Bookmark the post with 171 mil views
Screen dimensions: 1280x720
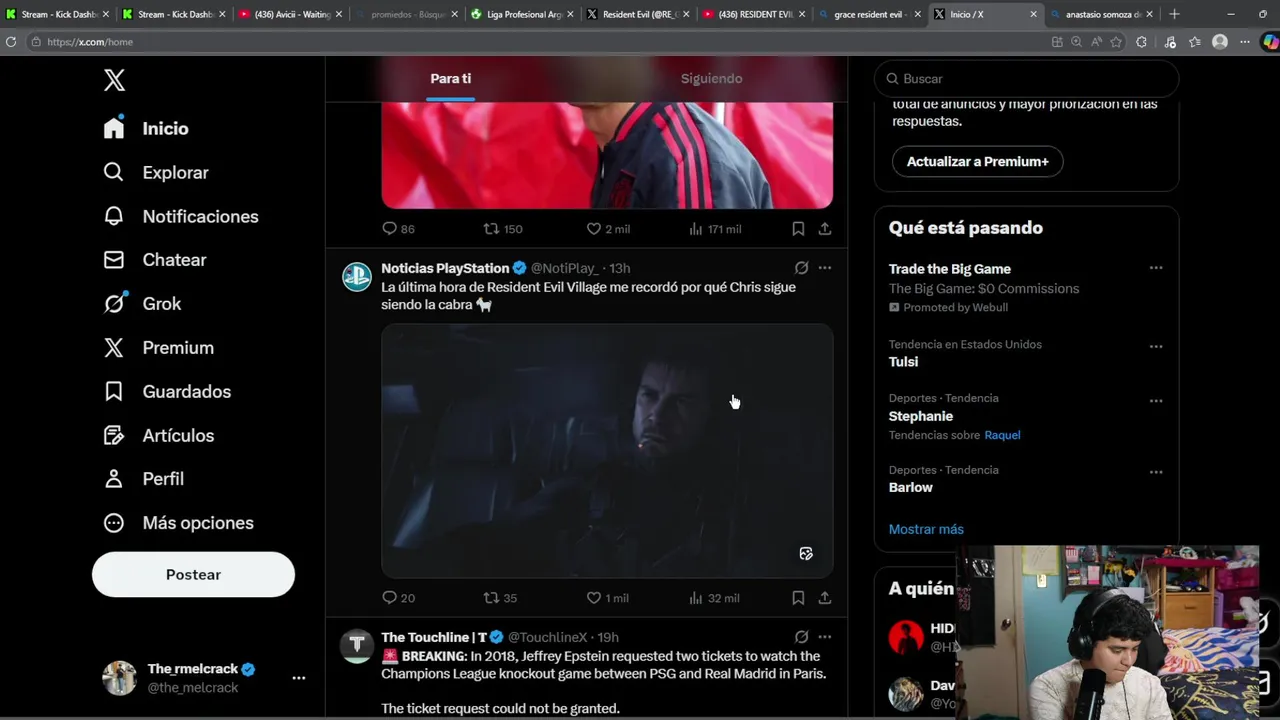click(798, 229)
